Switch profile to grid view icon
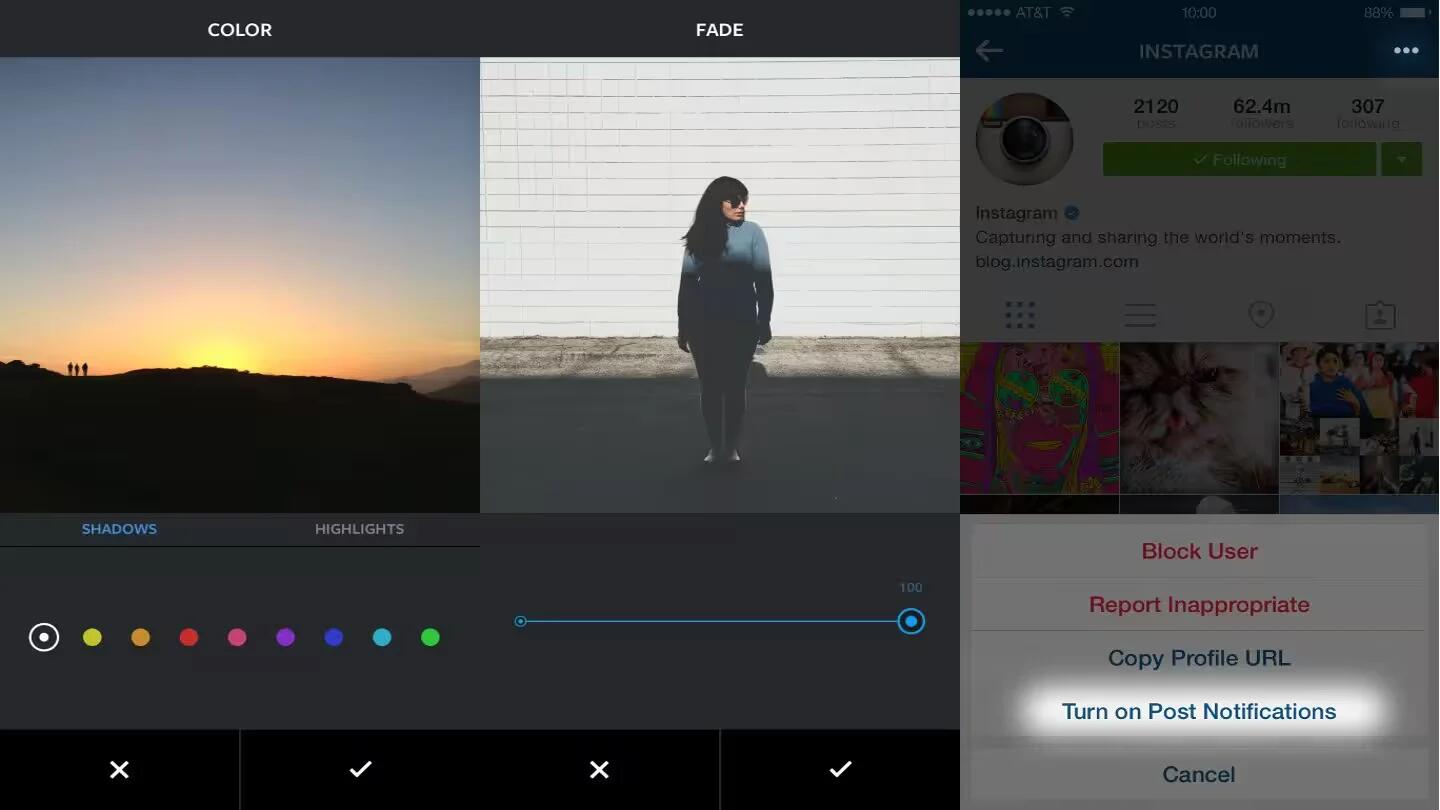The image size is (1440, 810). coord(1020,315)
